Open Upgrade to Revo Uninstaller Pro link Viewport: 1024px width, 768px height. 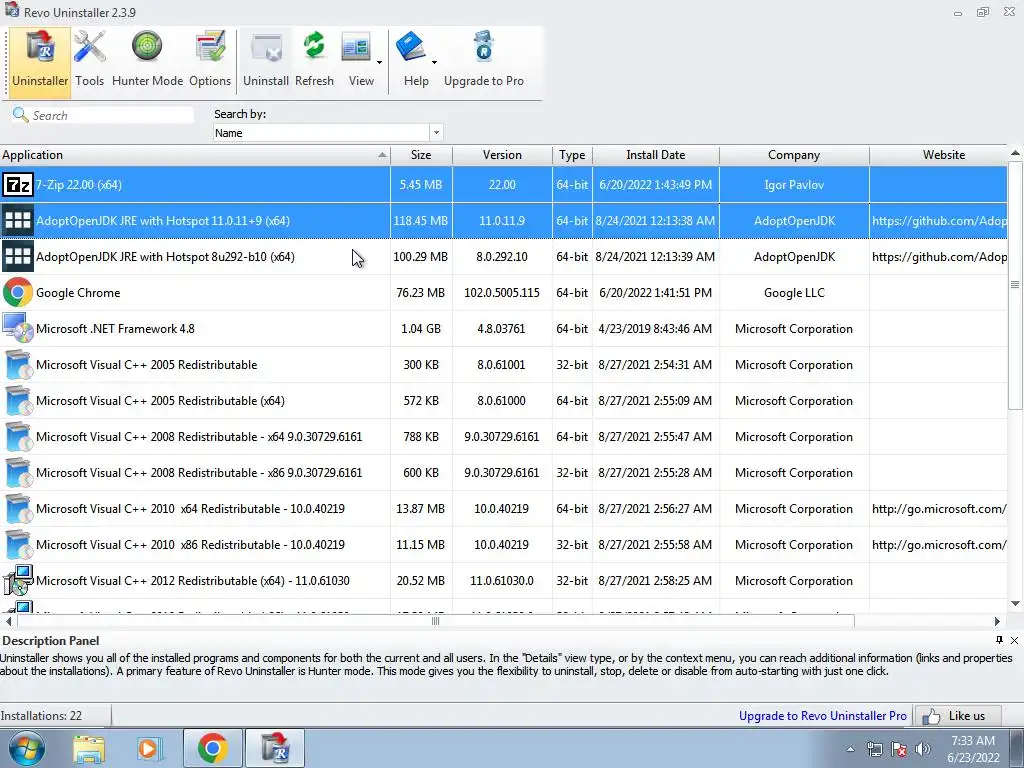pos(822,716)
